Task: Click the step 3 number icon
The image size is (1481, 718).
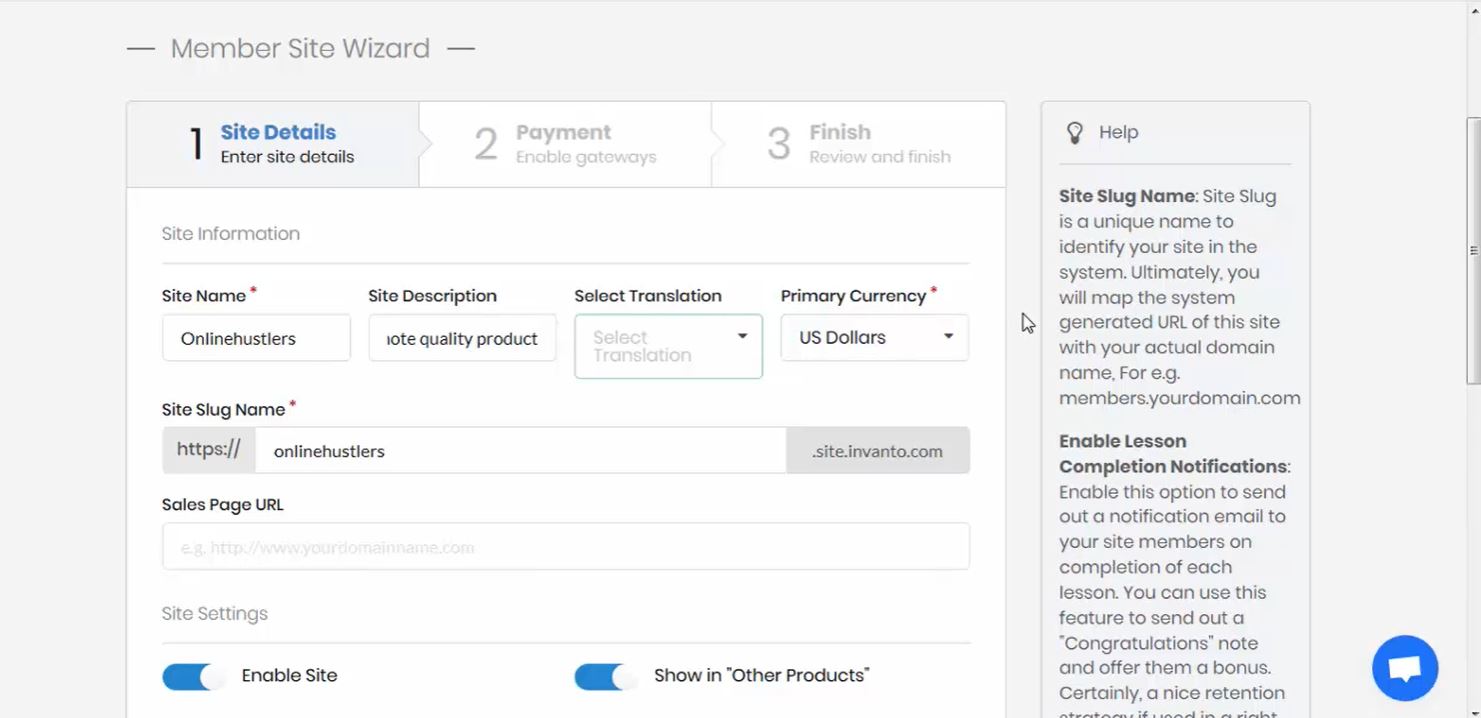Action: [779, 144]
